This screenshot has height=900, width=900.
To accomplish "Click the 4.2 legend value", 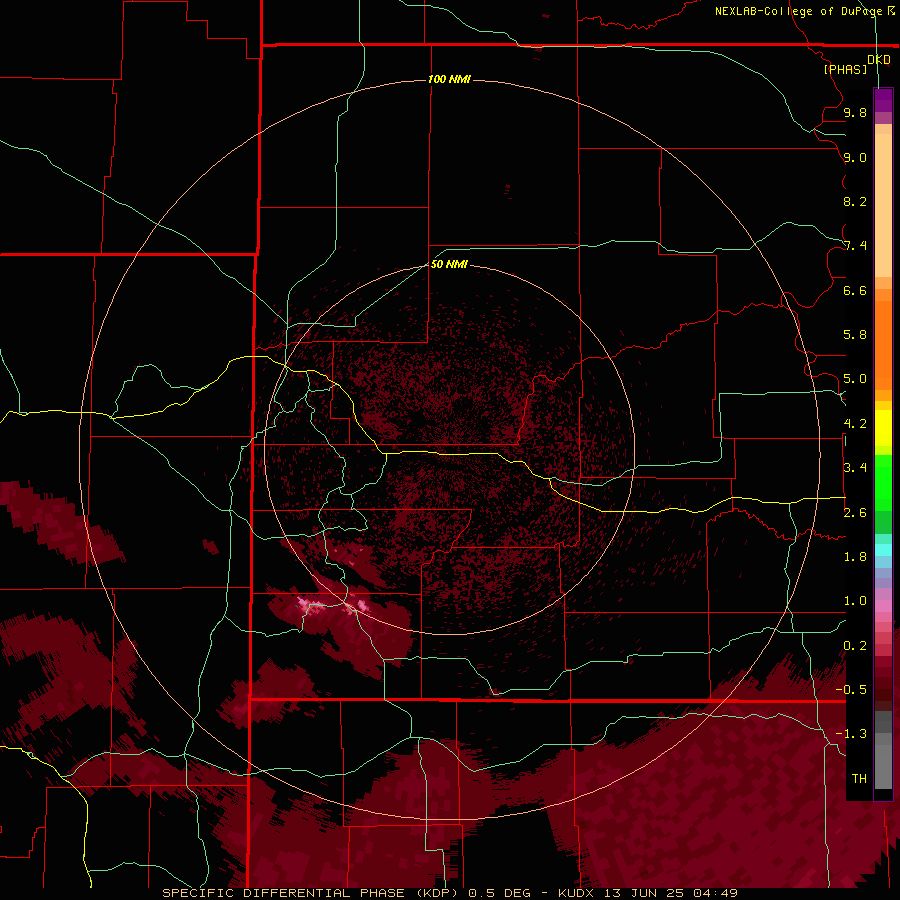I will [x=855, y=424].
